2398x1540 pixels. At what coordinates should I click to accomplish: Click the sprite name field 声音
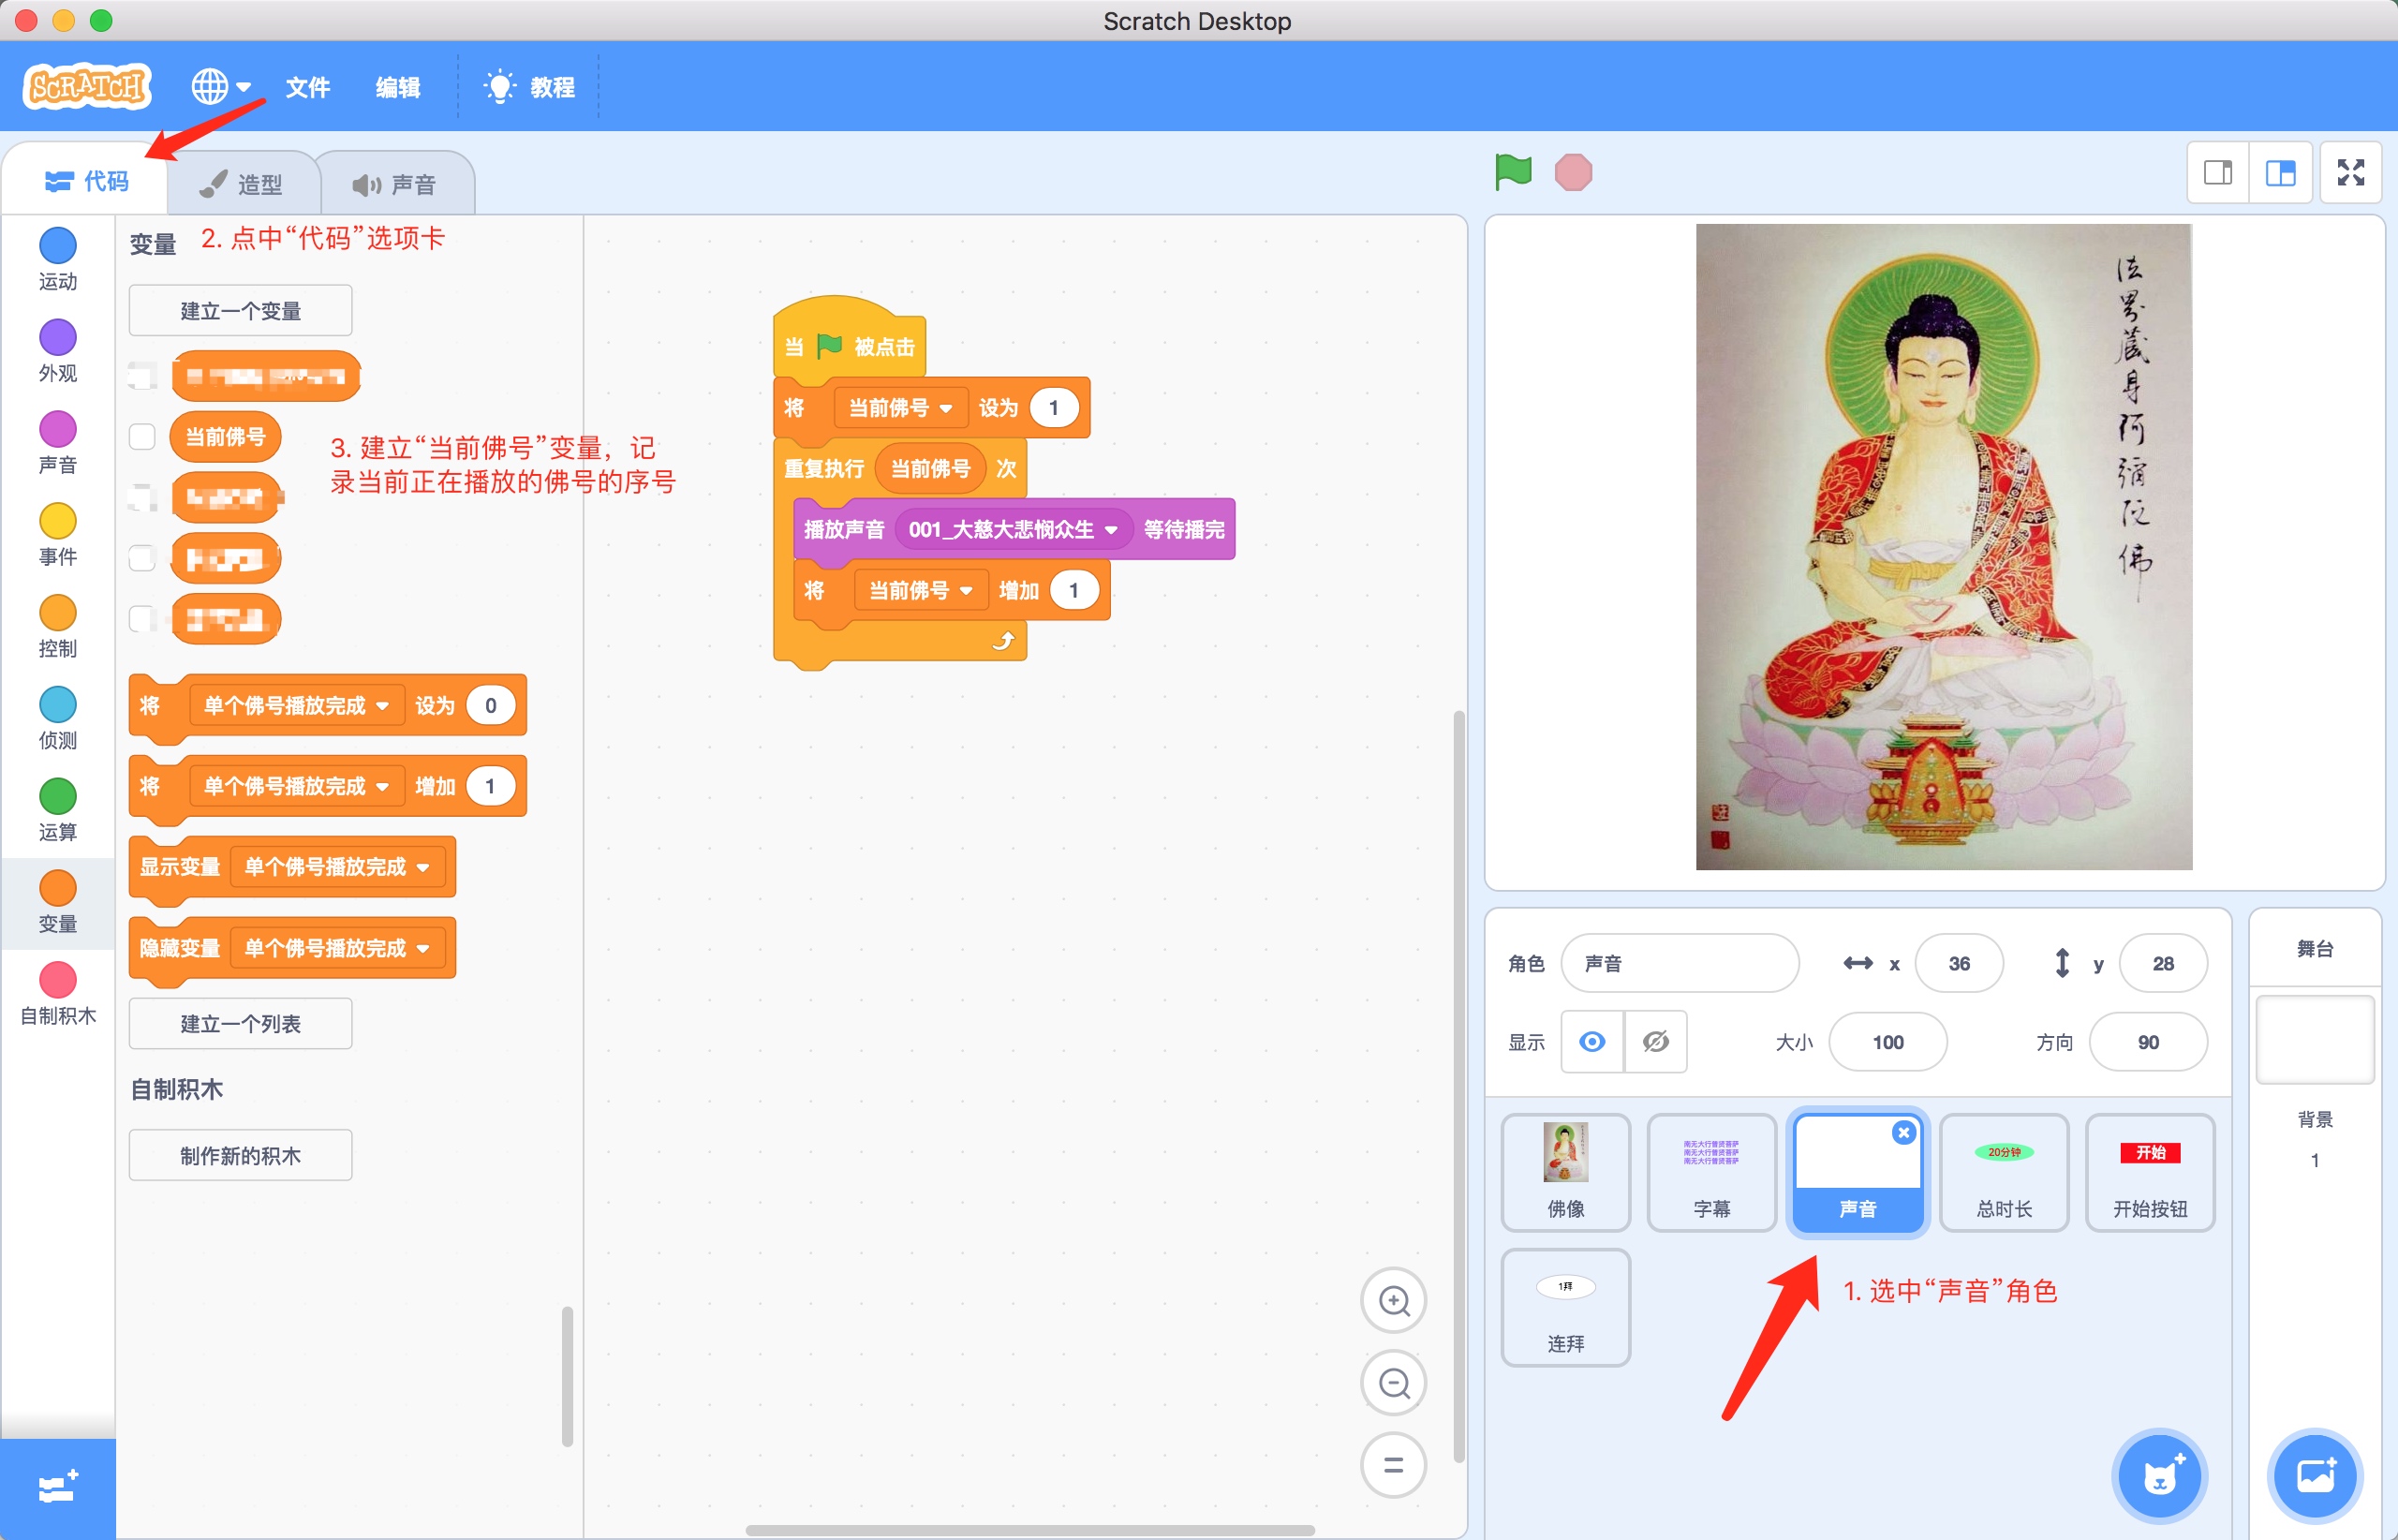pyautogui.click(x=1680, y=963)
